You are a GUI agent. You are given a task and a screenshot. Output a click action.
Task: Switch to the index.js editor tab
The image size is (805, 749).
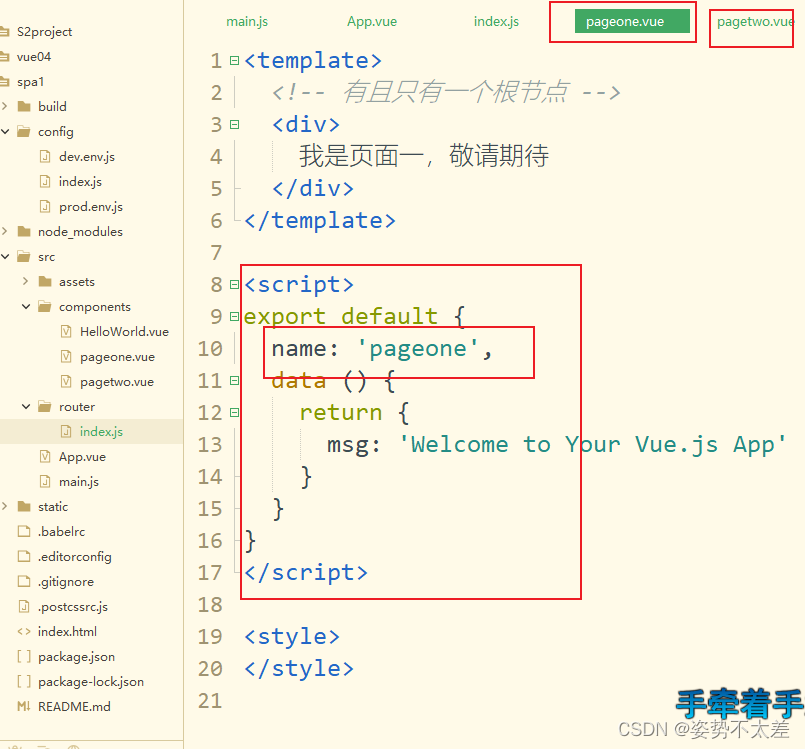coord(496,22)
